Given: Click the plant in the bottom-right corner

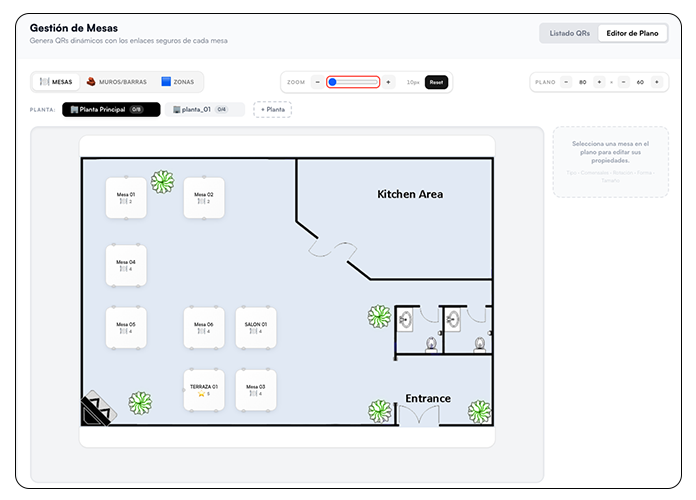Looking at the screenshot, I should (479, 412).
